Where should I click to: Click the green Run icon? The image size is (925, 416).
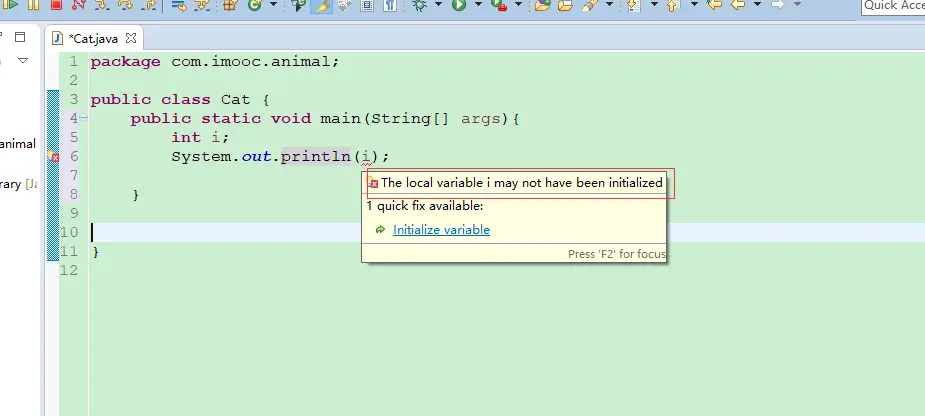[x=459, y=5]
